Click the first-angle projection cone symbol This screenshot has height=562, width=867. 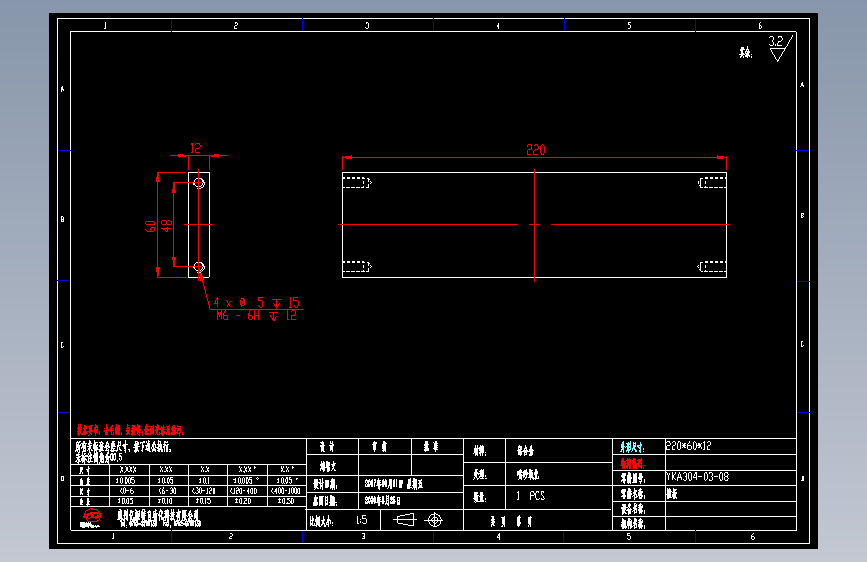pyautogui.click(x=404, y=520)
